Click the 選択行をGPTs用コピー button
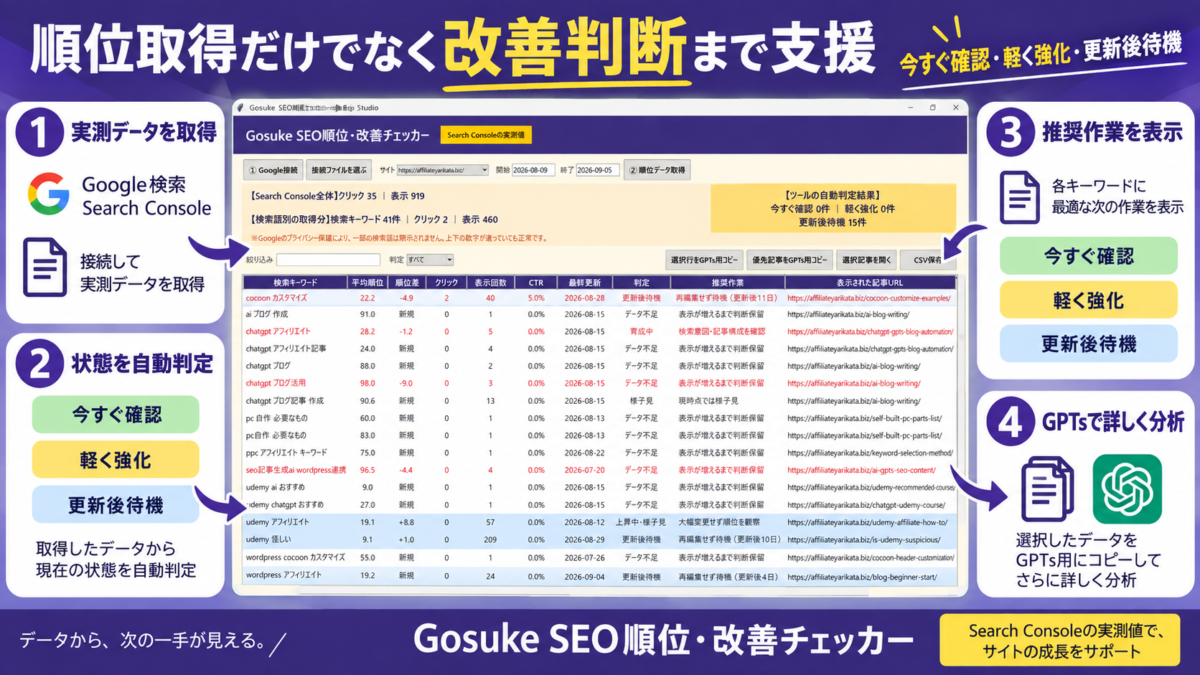Viewport: 1200px width, 675px height. pyautogui.click(x=704, y=260)
